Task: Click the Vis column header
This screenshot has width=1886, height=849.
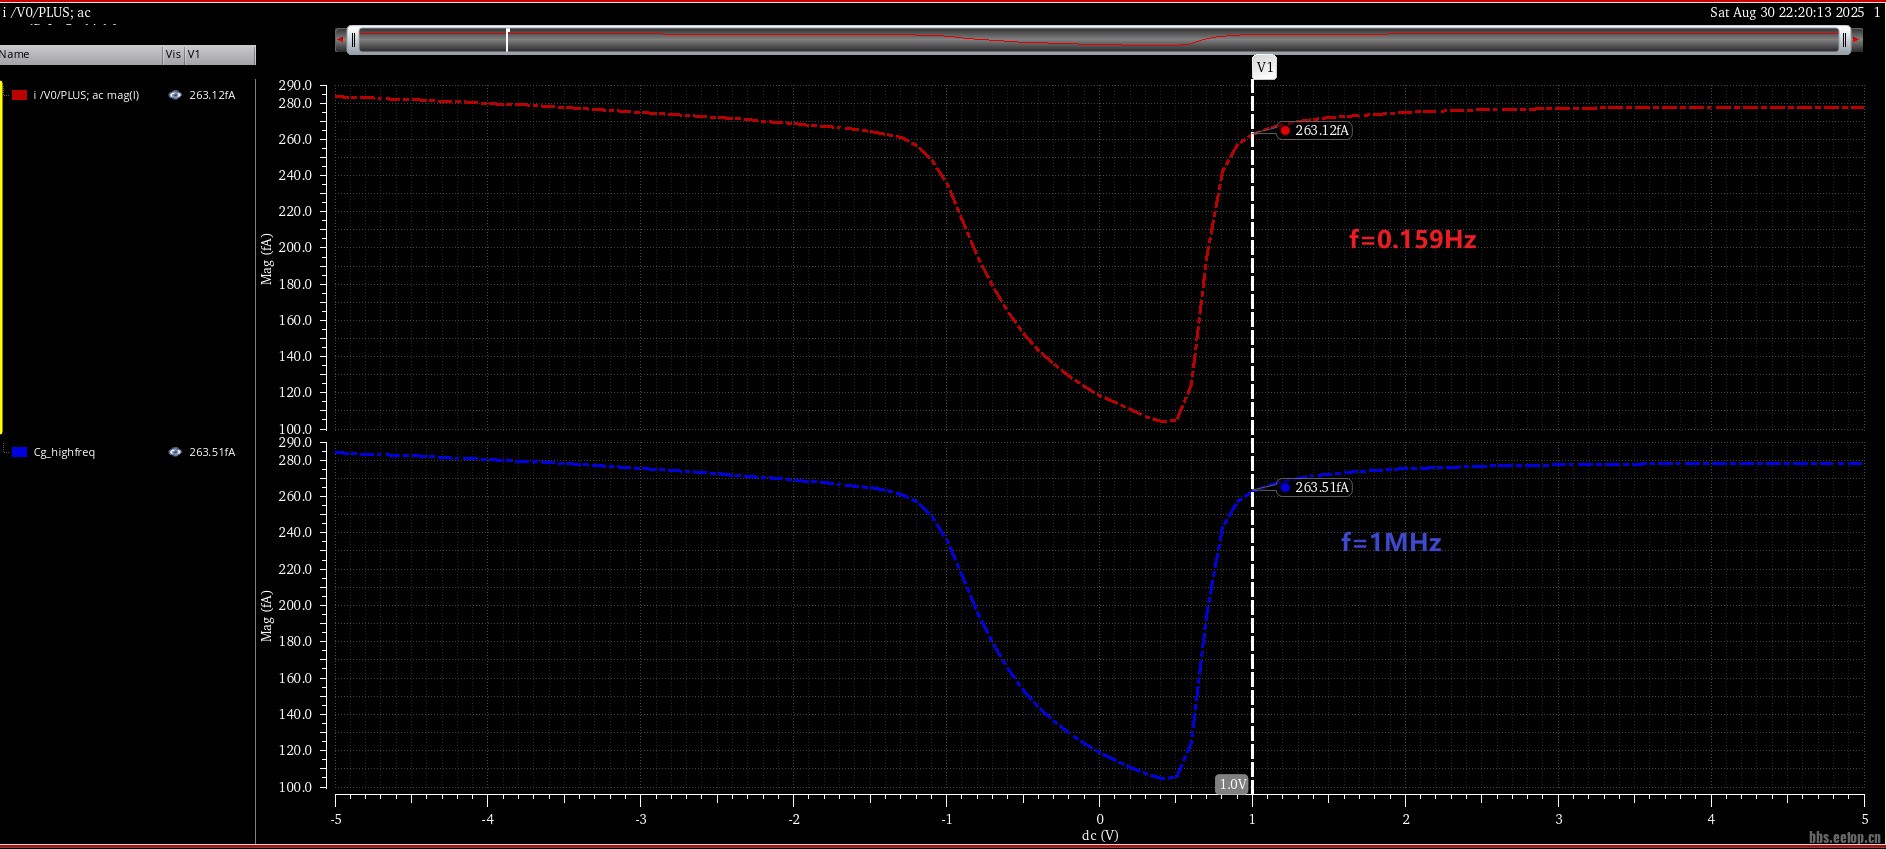Action: (x=173, y=54)
